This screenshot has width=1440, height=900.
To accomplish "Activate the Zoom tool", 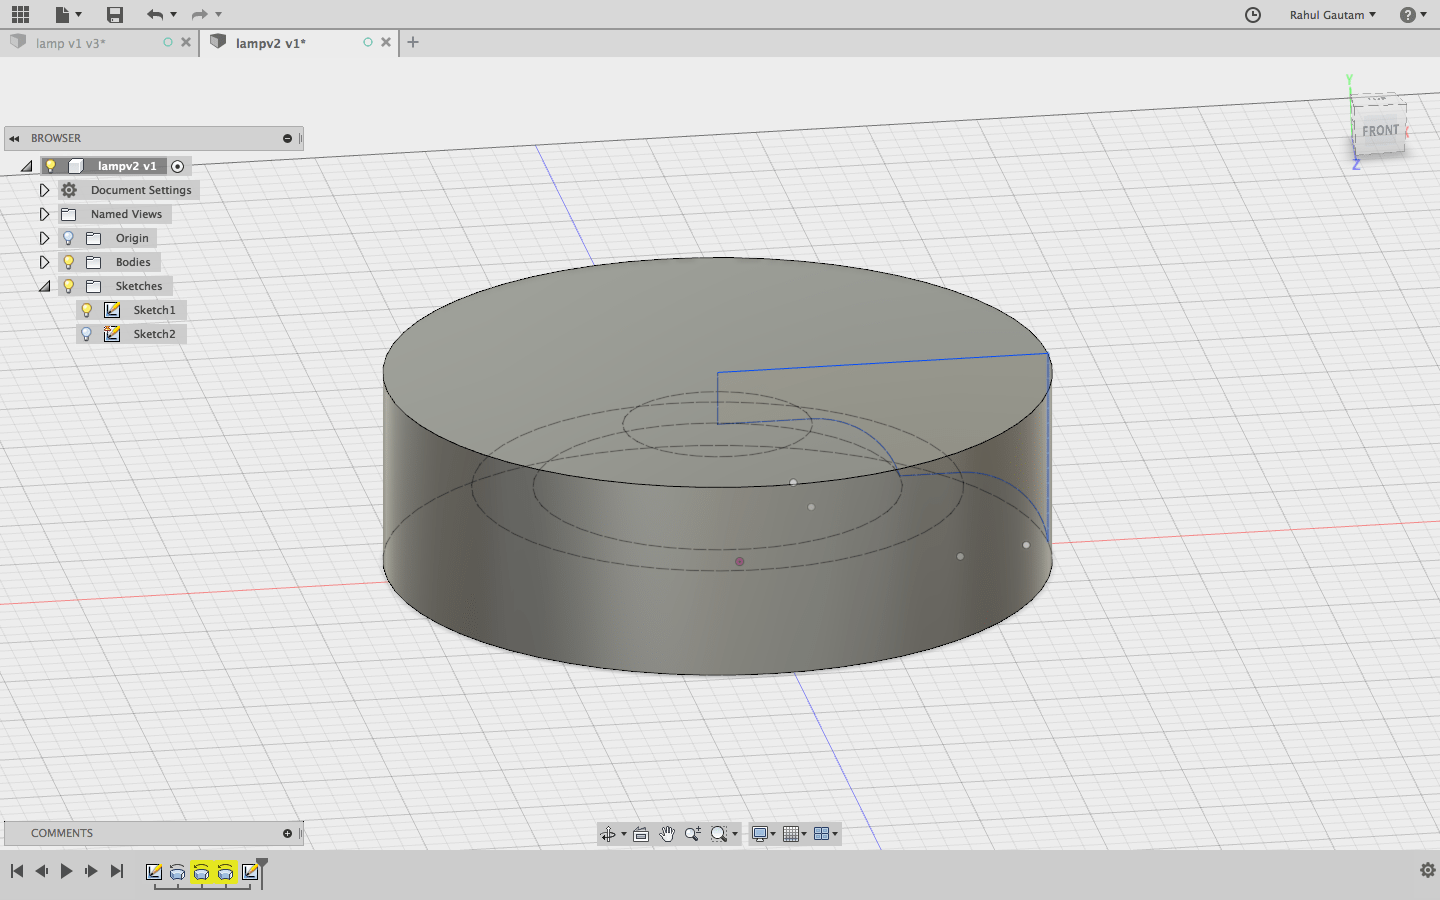I will click(x=693, y=834).
